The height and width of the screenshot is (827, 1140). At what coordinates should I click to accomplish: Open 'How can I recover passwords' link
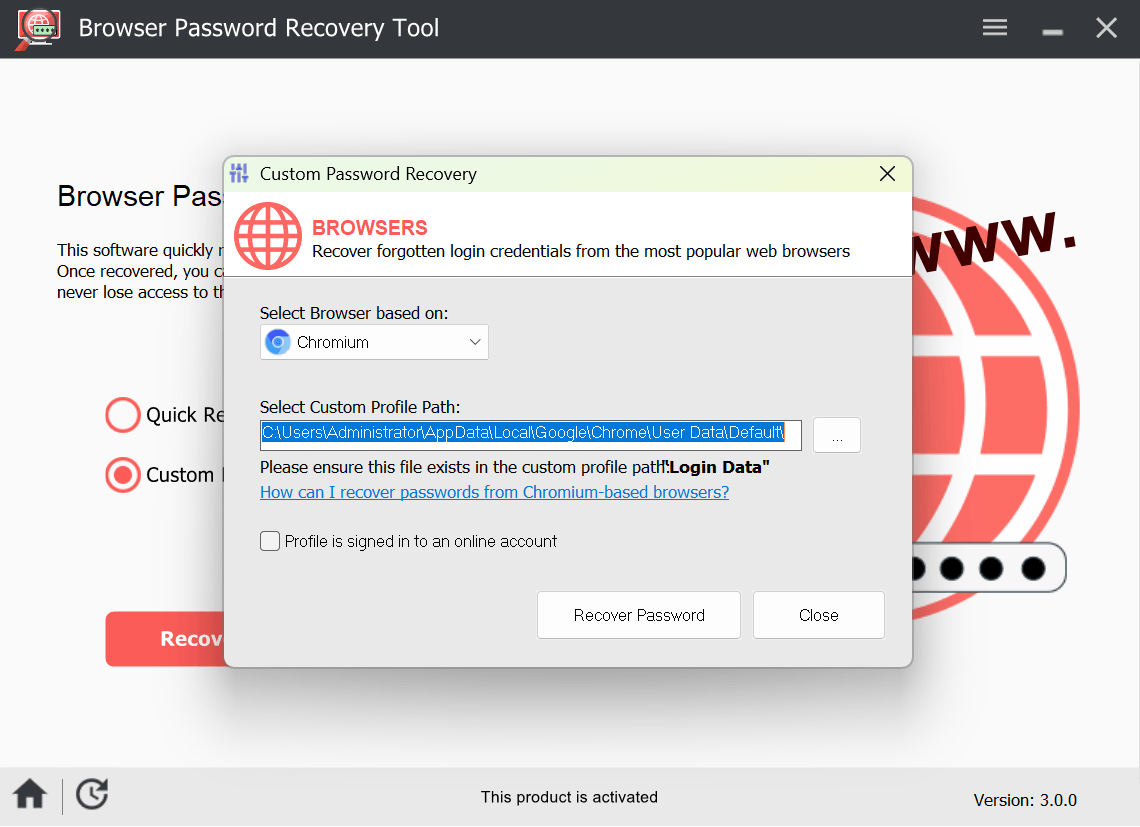(x=494, y=492)
